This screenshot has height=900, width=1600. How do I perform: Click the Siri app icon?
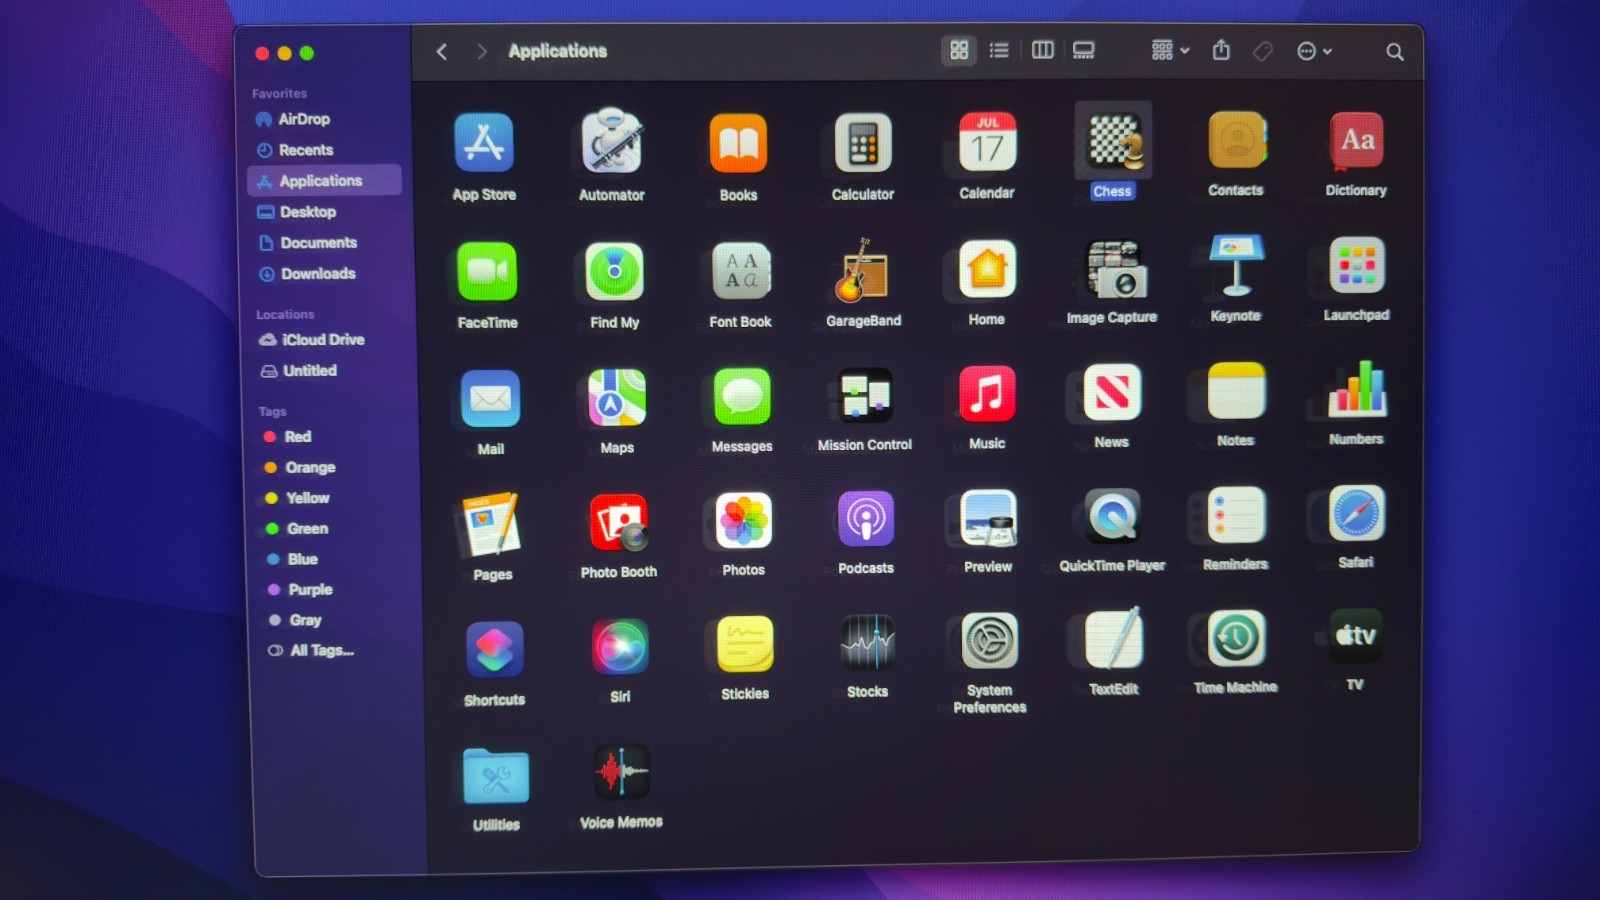(620, 647)
